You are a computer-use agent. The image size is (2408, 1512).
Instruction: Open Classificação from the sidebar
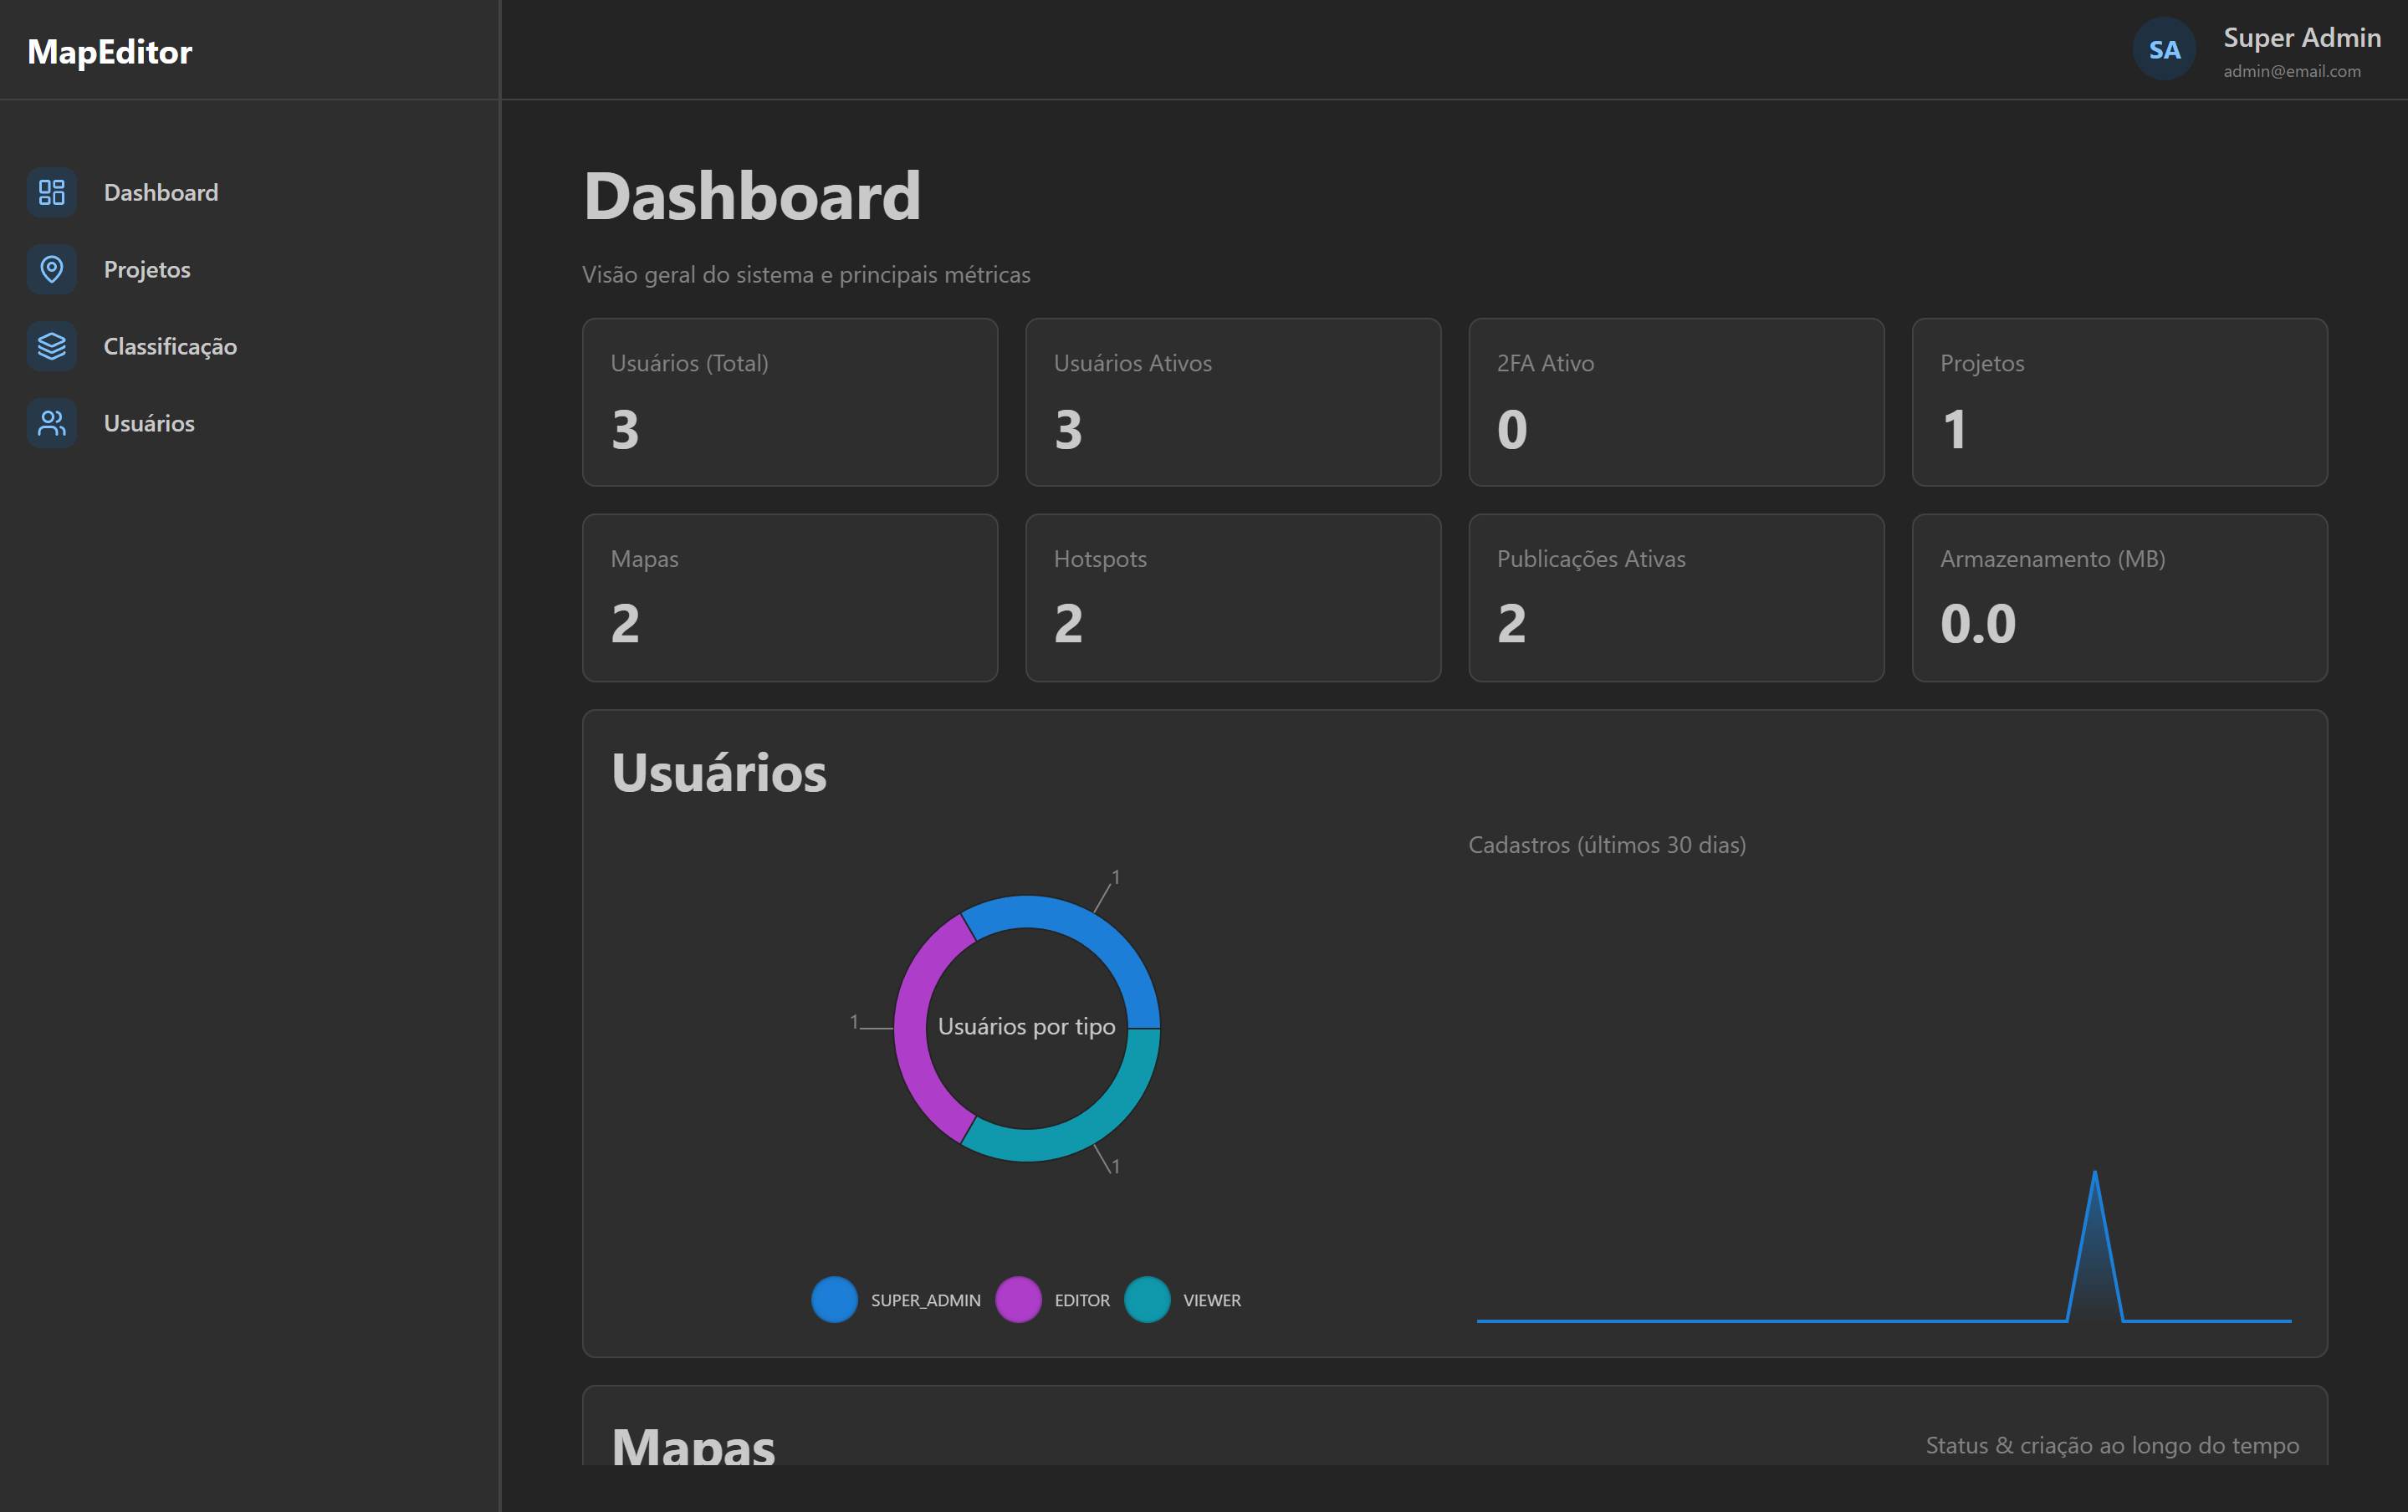170,346
